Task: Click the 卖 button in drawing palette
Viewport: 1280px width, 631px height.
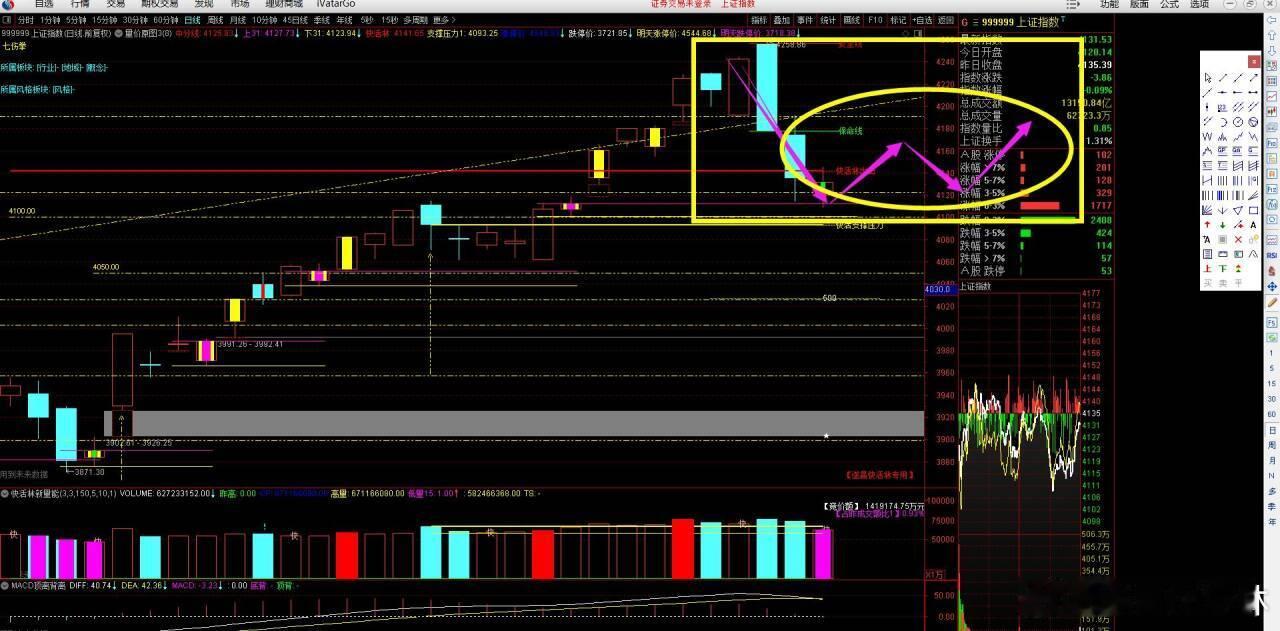Action: click(1223, 283)
